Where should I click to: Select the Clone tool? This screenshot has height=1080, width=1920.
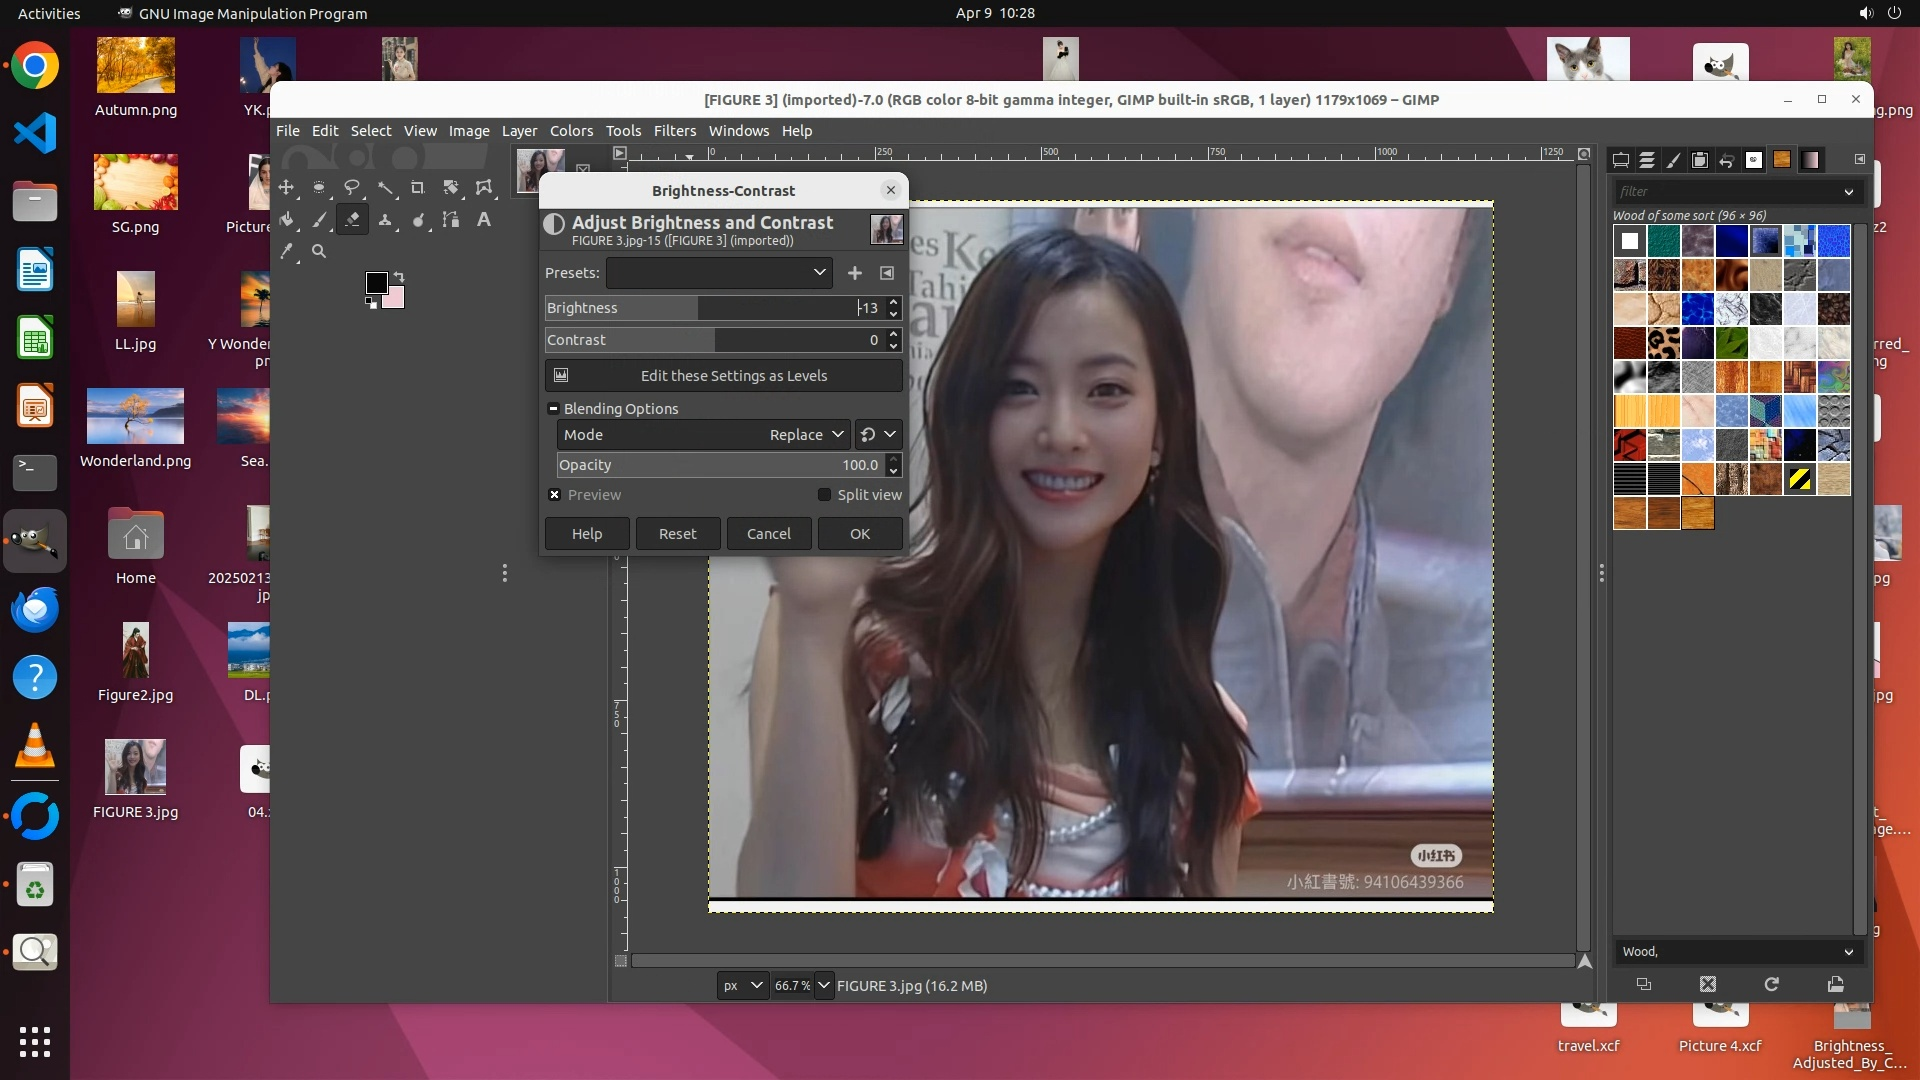coord(385,219)
